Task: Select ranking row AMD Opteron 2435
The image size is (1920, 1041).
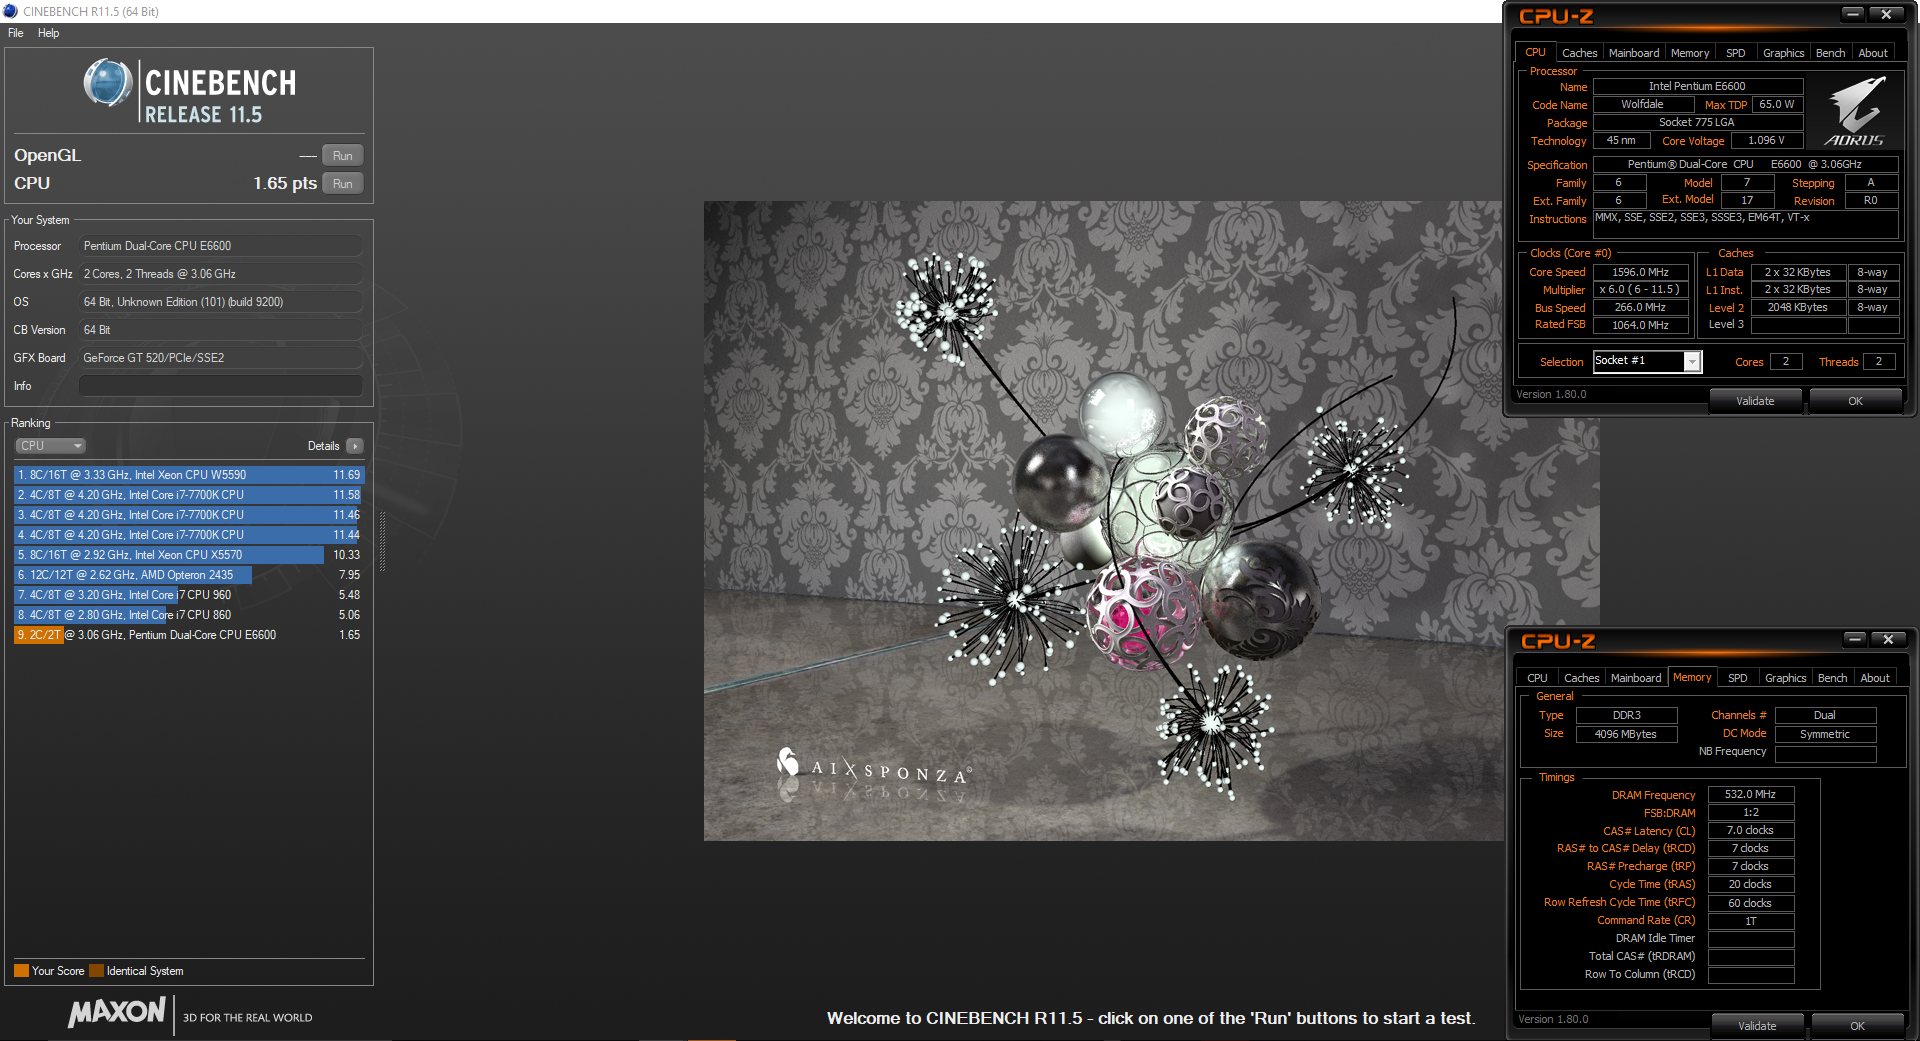Action: (189, 575)
